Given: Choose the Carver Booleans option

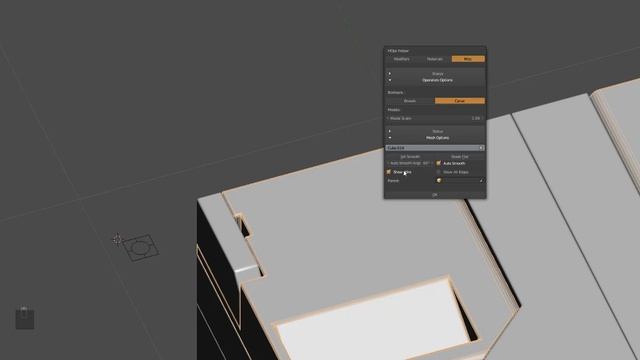Looking at the screenshot, I should point(460,101).
